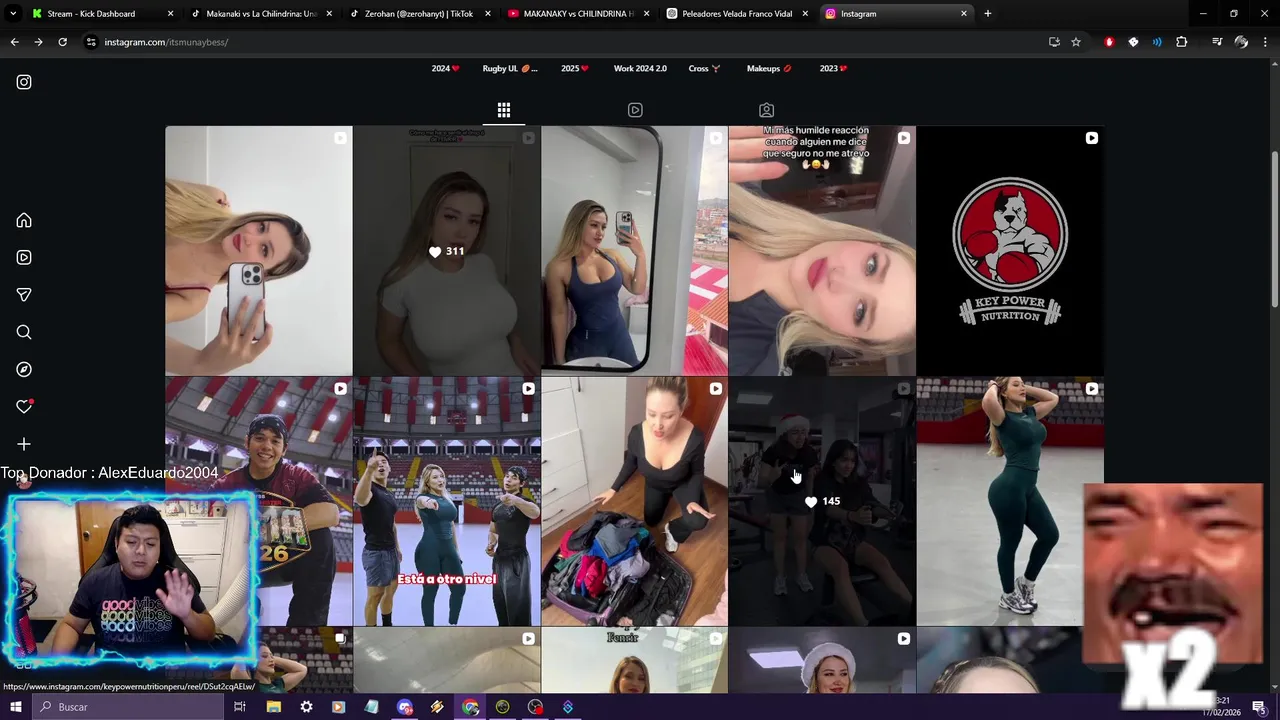Open the Cross story highlight
Image resolution: width=1280 pixels, height=720 pixels.
(704, 68)
